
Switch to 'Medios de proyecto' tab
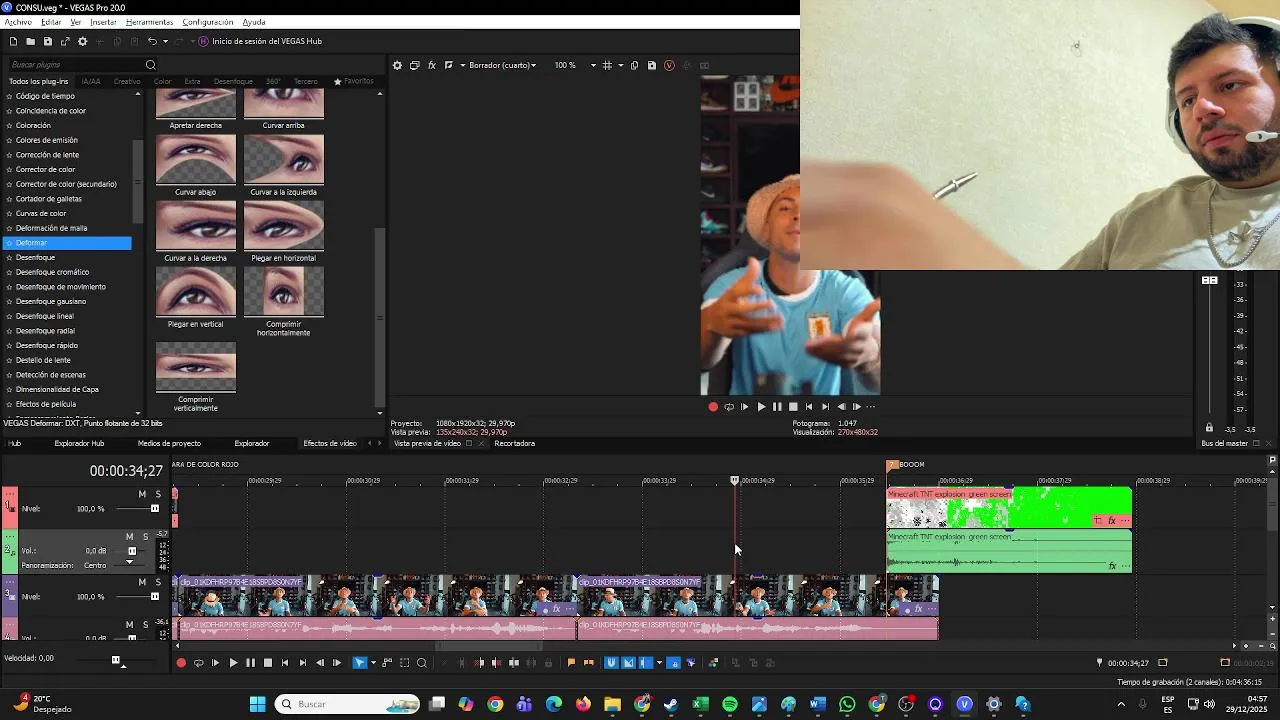[169, 443]
